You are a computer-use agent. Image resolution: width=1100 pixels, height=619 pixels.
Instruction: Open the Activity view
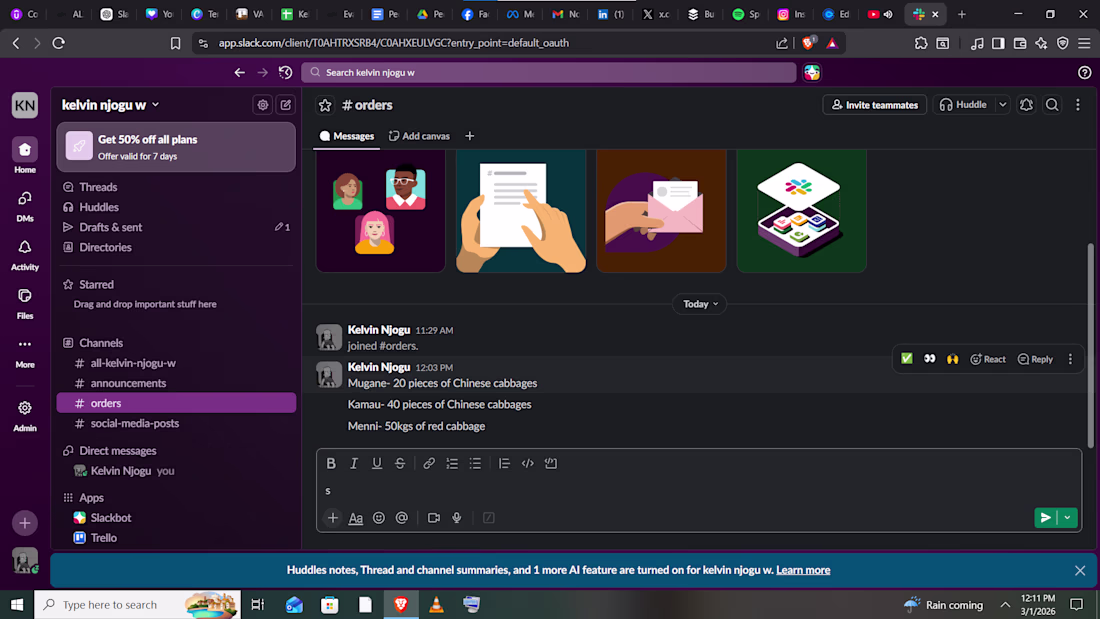(x=25, y=255)
